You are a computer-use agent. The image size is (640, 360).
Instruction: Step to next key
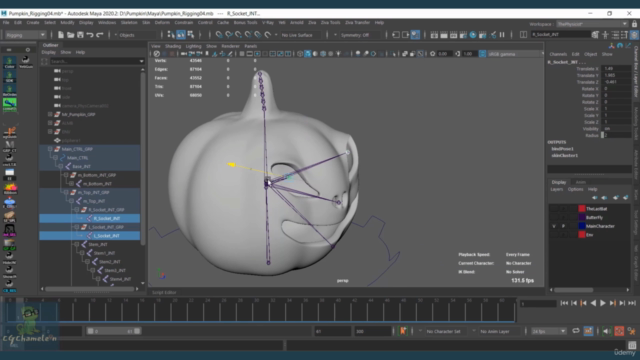tap(613, 303)
